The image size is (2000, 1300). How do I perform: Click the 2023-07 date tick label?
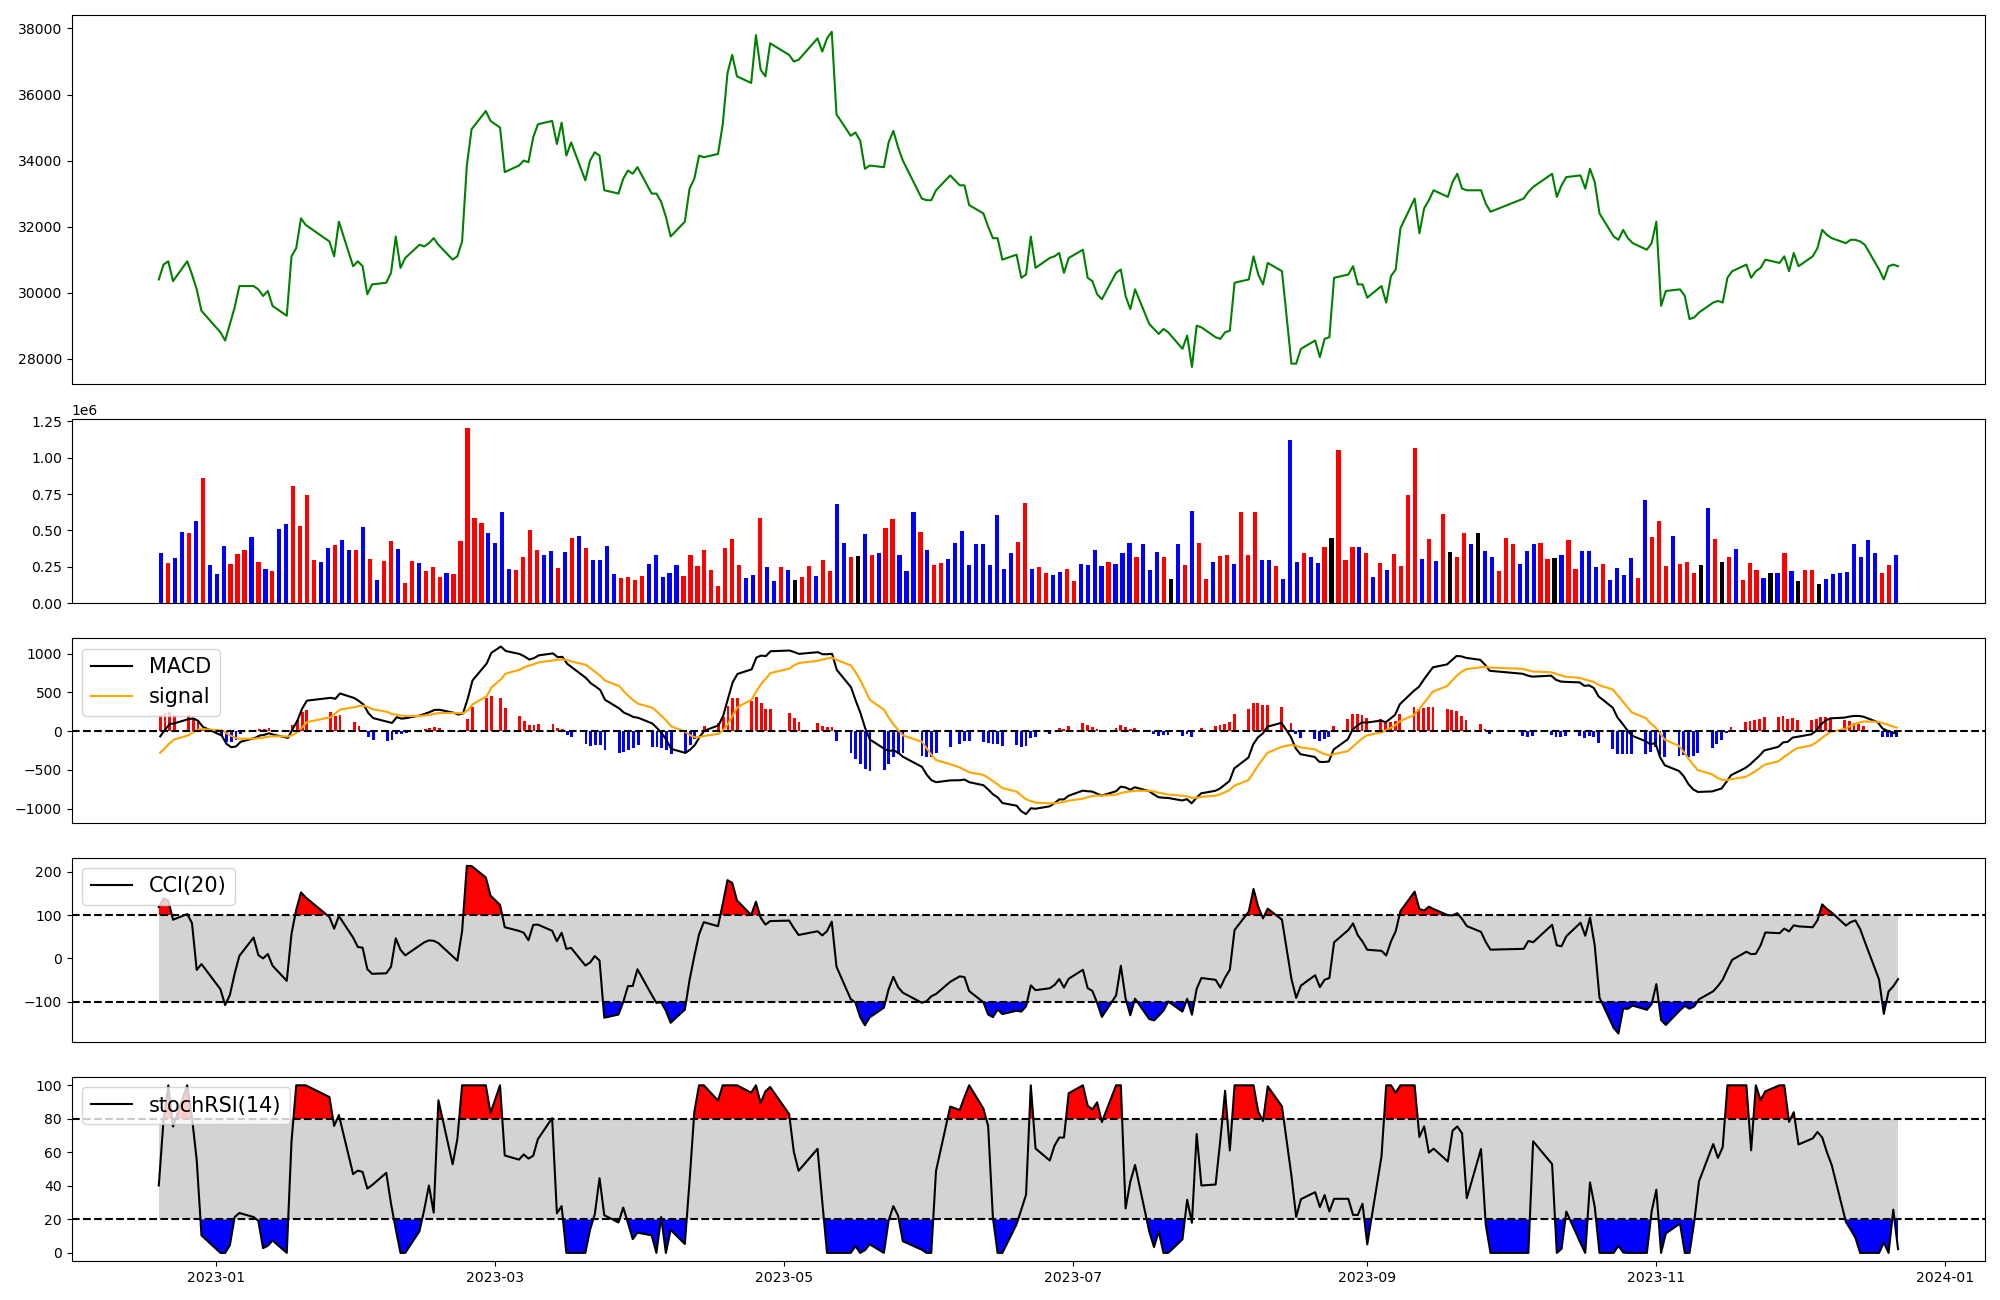coord(1073,1277)
